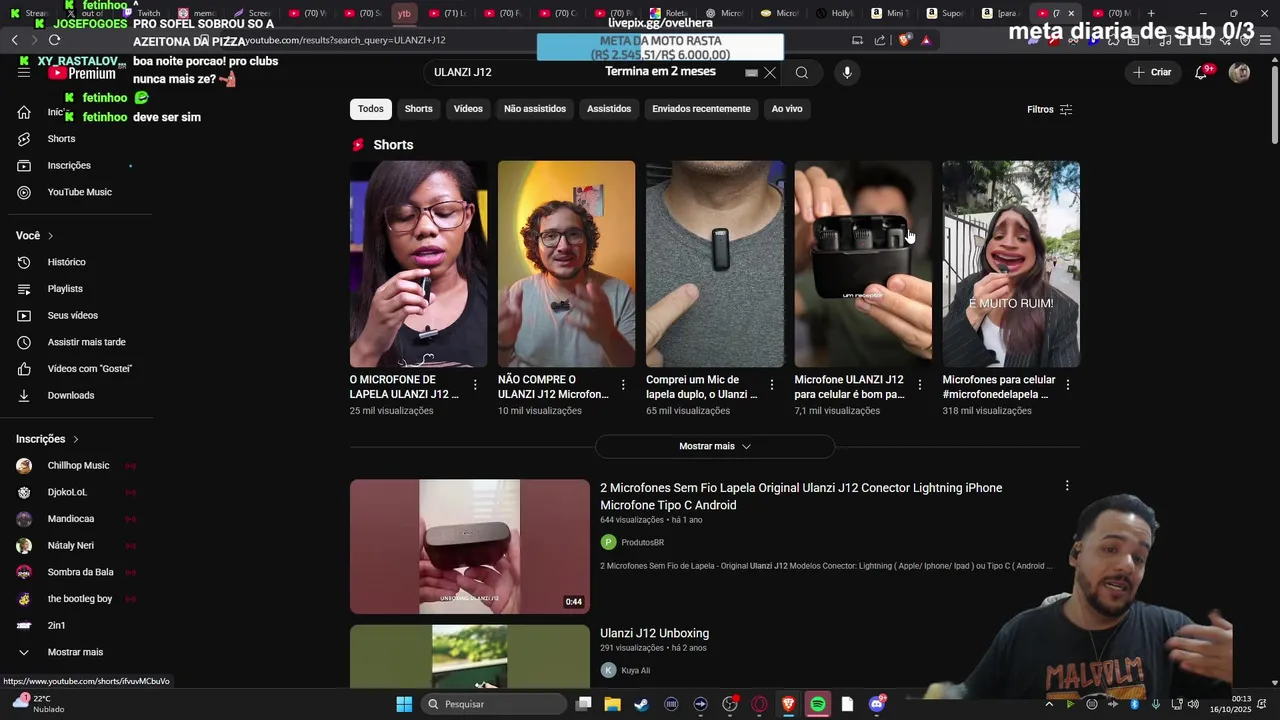Select the Vídeos filter chip

click(468, 109)
